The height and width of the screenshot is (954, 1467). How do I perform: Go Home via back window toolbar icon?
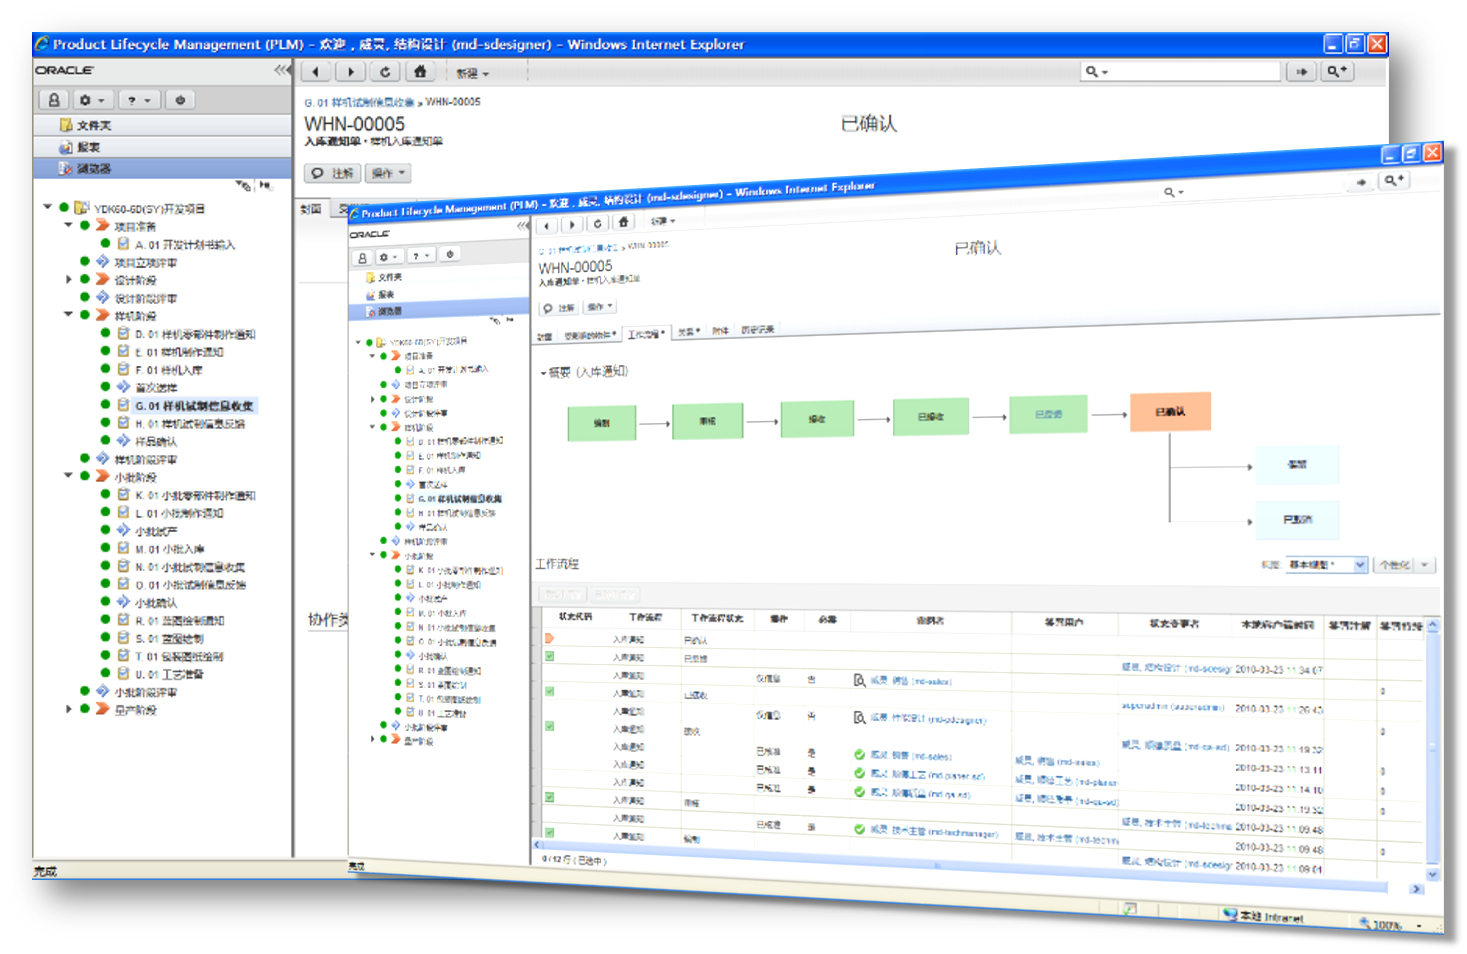coord(420,72)
